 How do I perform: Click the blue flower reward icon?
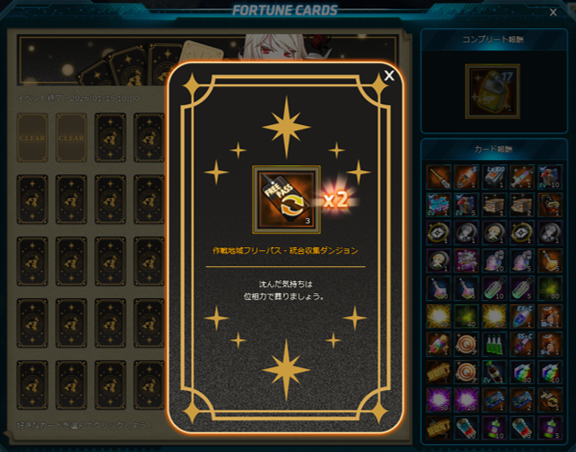(439, 204)
